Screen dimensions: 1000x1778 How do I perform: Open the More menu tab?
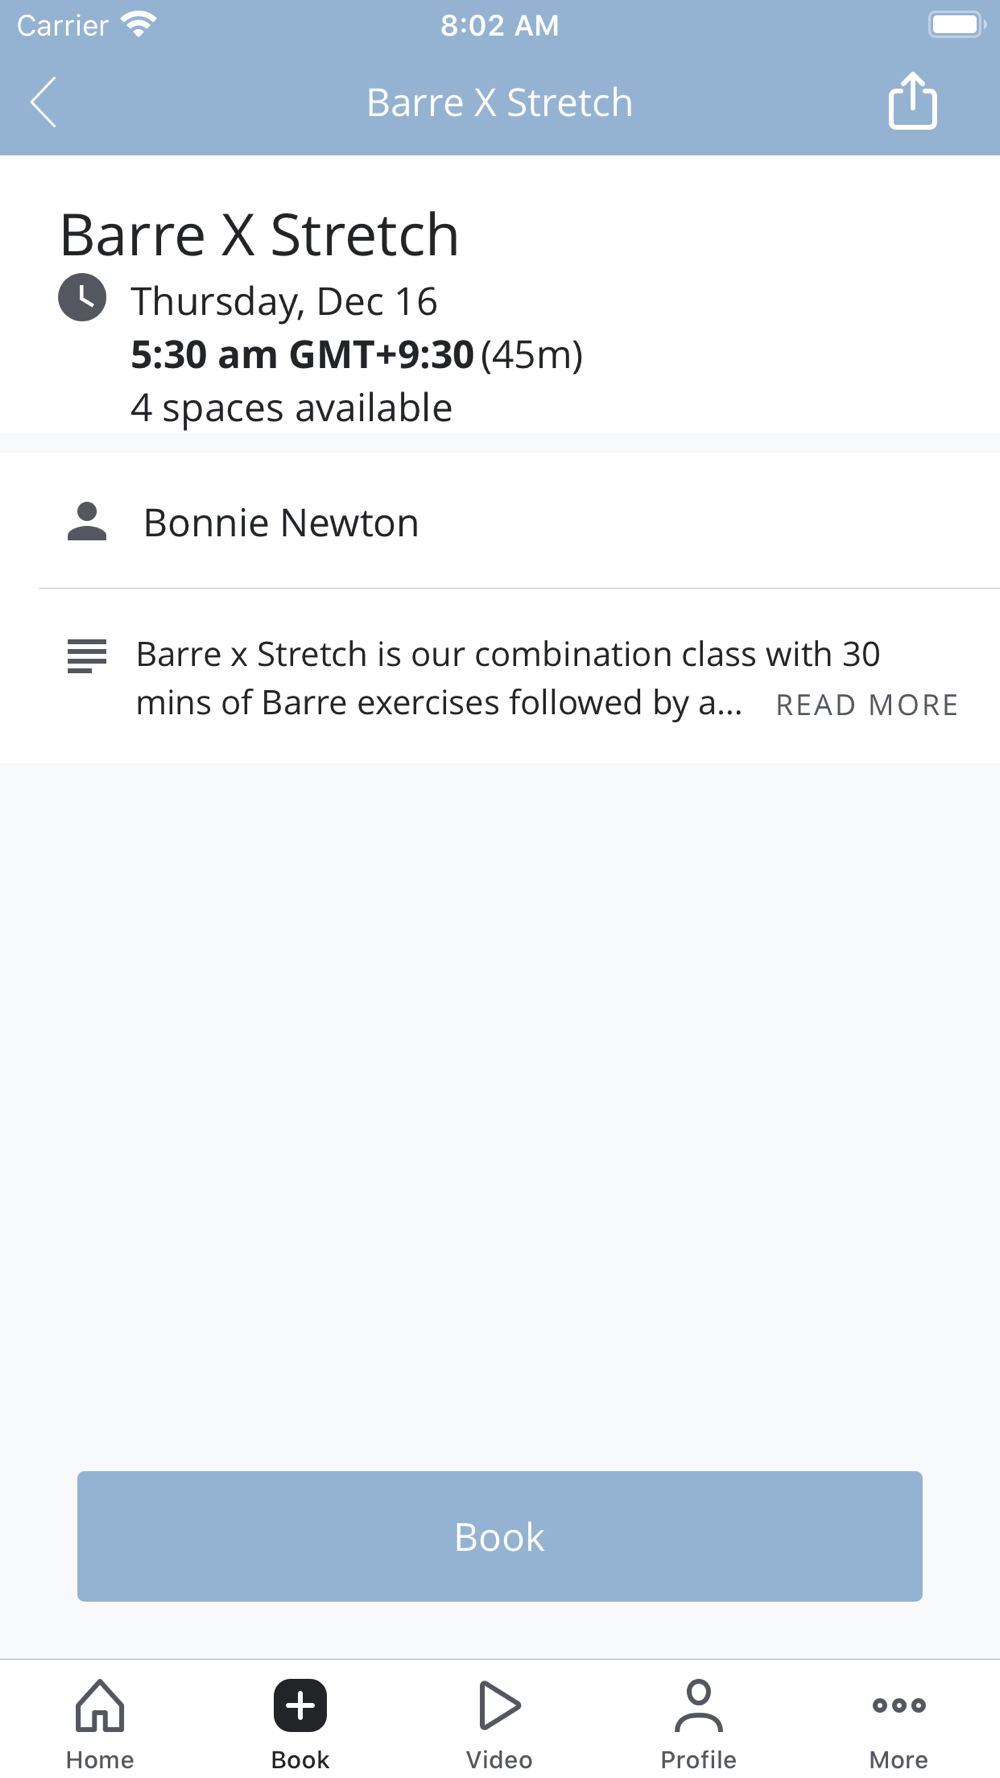pos(898,1724)
